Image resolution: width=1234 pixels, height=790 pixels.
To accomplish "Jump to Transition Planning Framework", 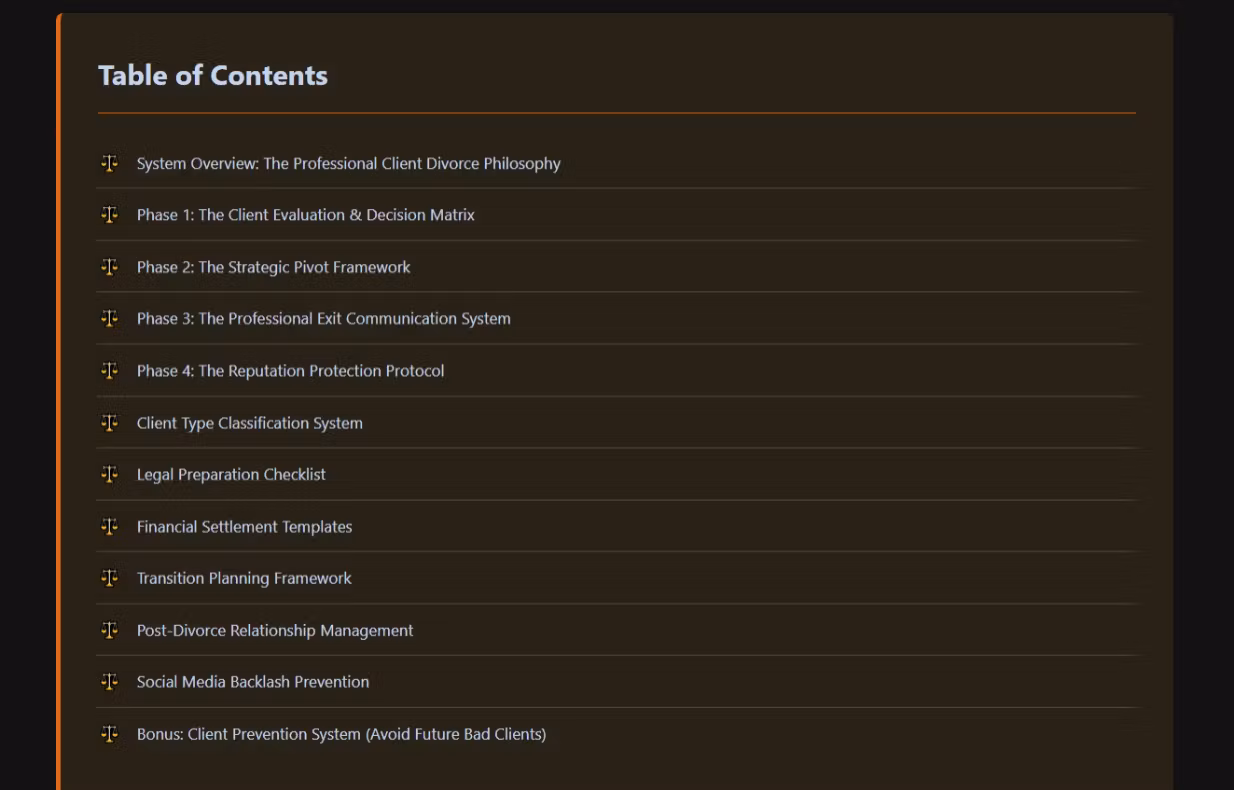I will 244,578.
